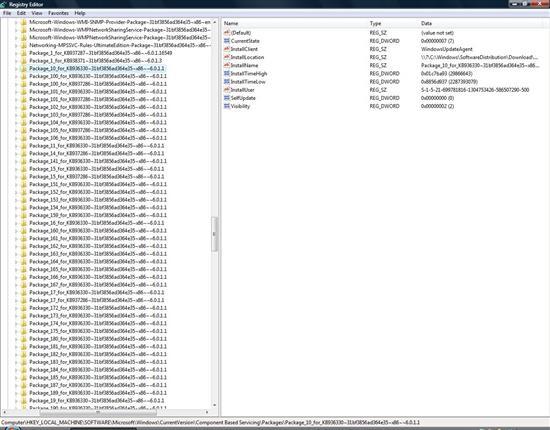Click the Visibility DWORD value icon
The height and width of the screenshot is (430, 550).
[227, 106]
